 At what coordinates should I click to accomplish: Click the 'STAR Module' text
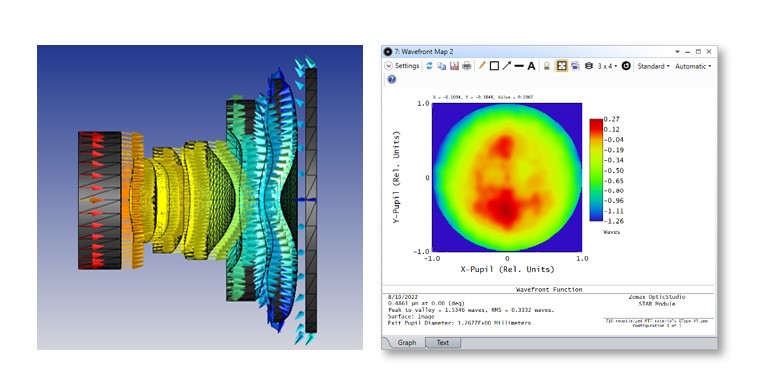click(657, 304)
